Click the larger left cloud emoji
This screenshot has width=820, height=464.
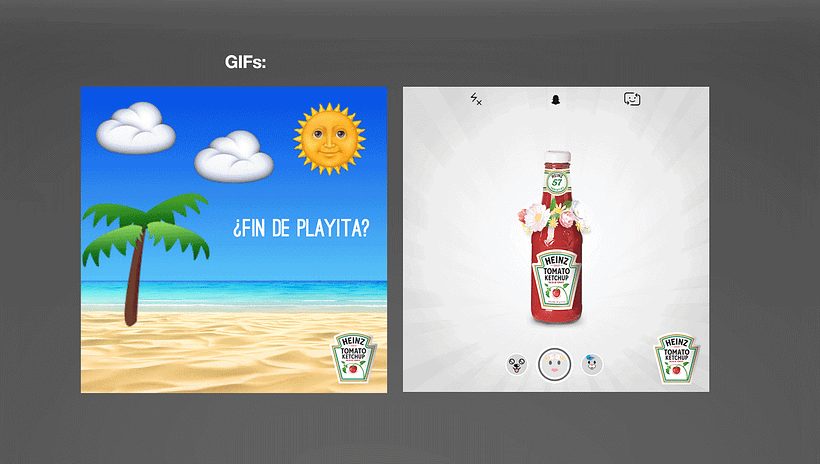click(x=136, y=128)
